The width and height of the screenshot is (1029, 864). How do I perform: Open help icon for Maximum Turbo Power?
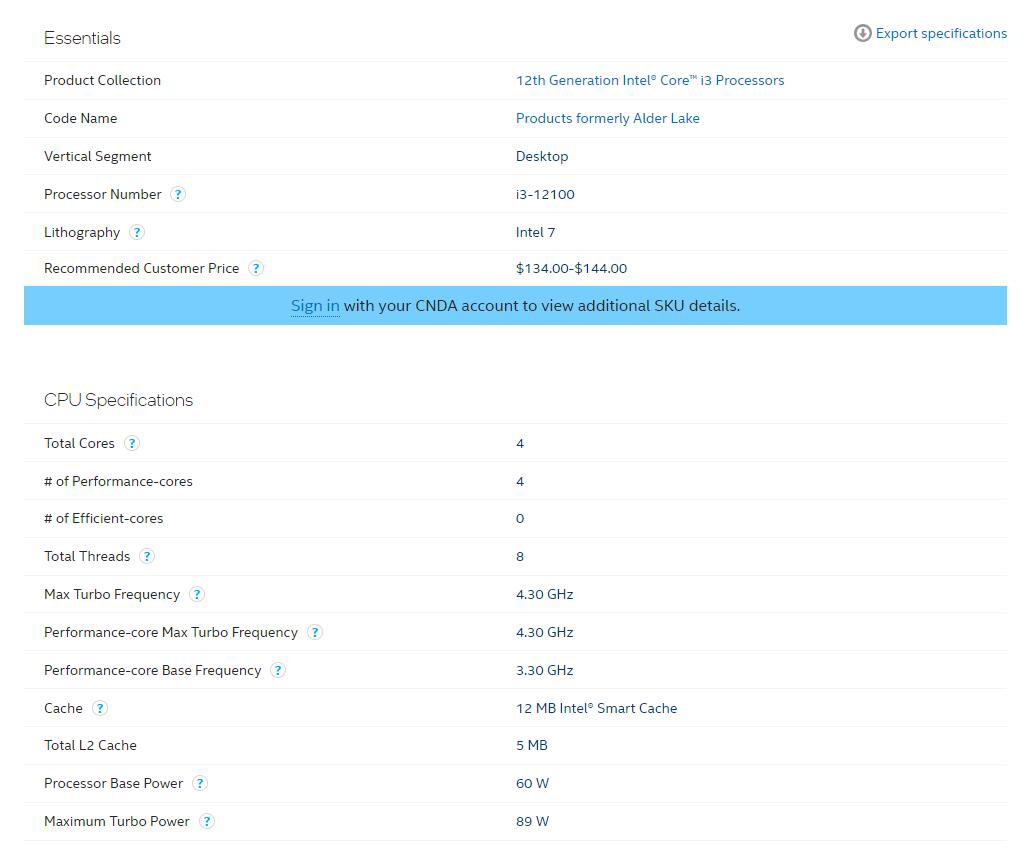[x=207, y=821]
